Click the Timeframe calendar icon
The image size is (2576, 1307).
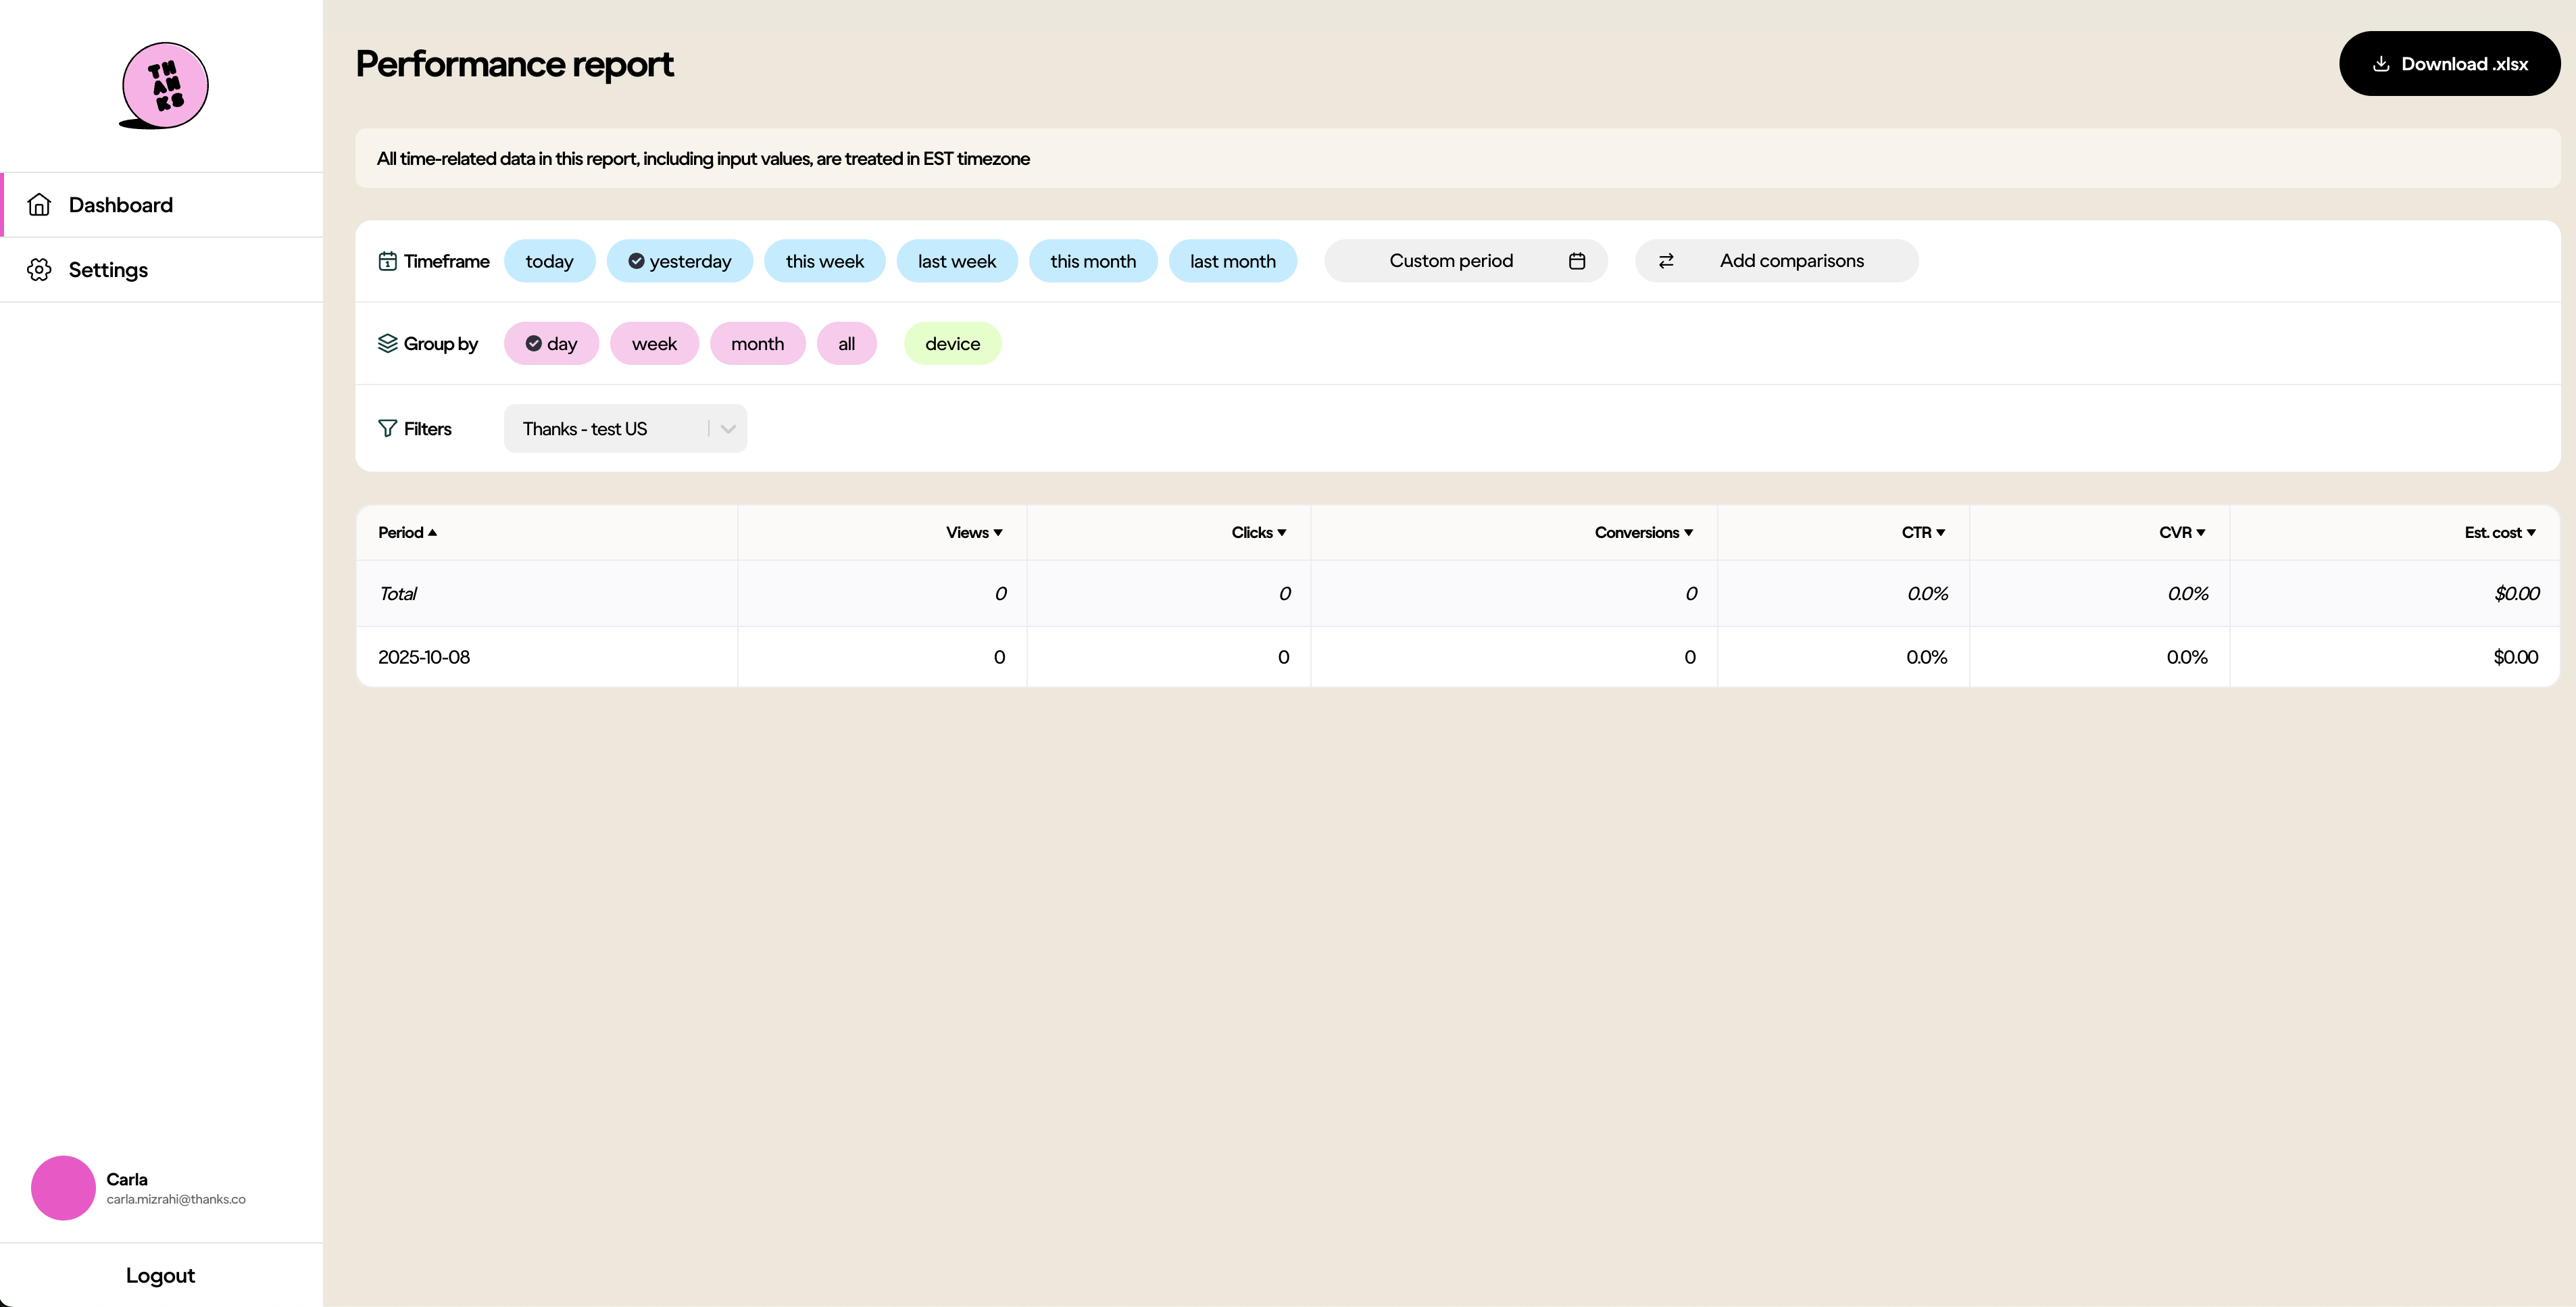(388, 261)
